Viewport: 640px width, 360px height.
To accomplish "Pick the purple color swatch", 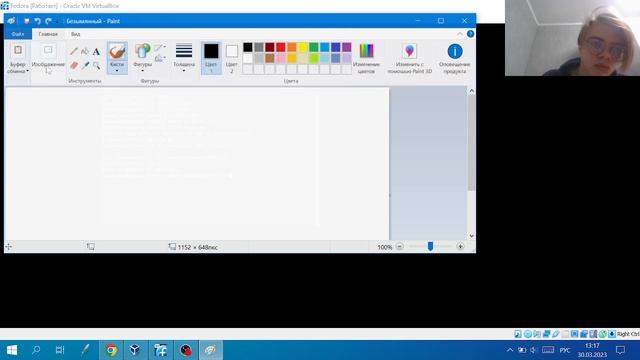I will coord(347,47).
